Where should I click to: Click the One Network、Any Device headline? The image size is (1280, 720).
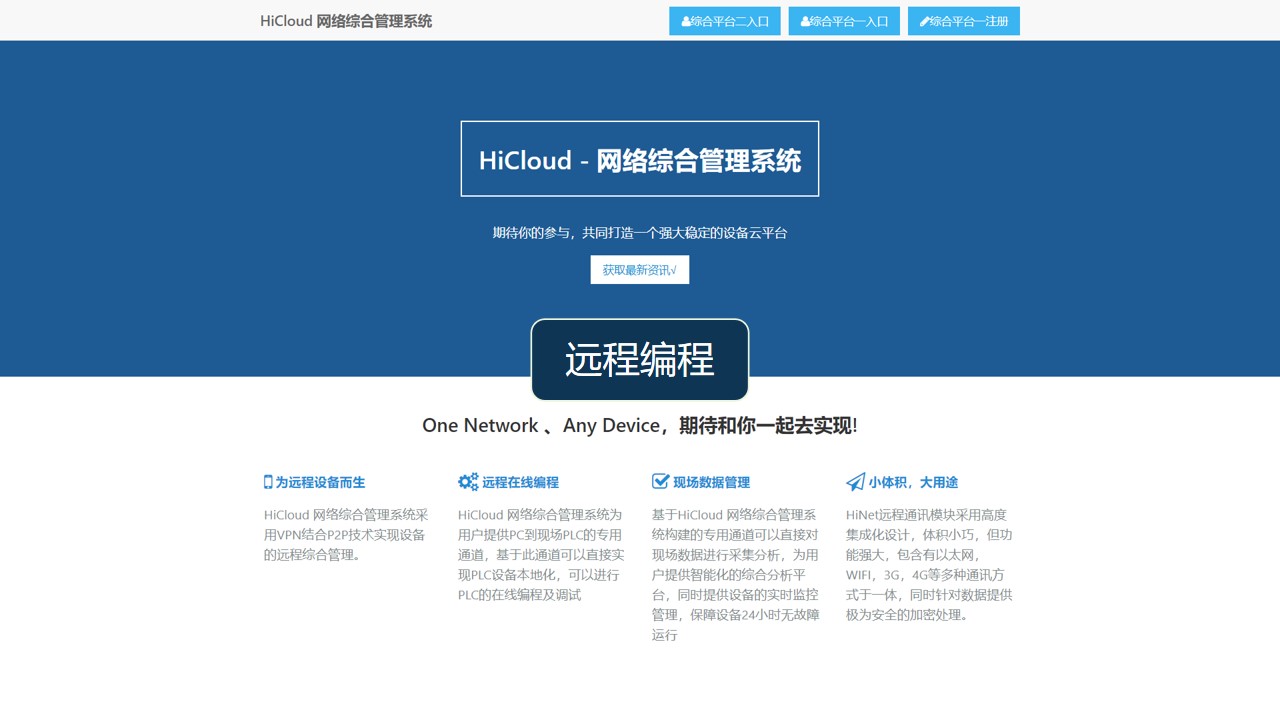(x=640, y=426)
